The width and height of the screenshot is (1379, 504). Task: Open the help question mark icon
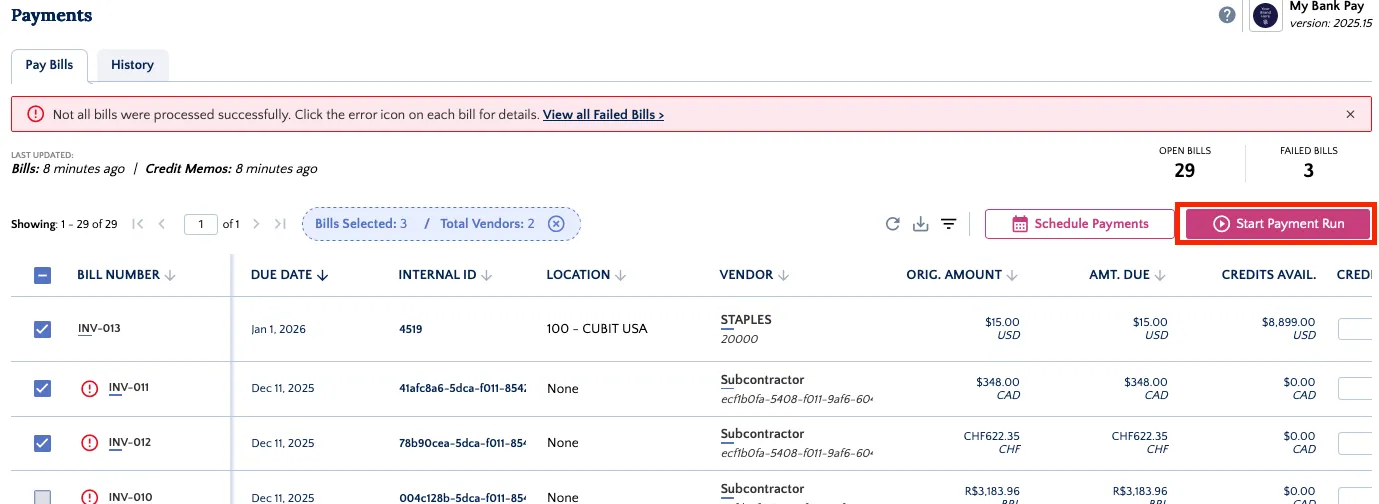coord(1227,15)
